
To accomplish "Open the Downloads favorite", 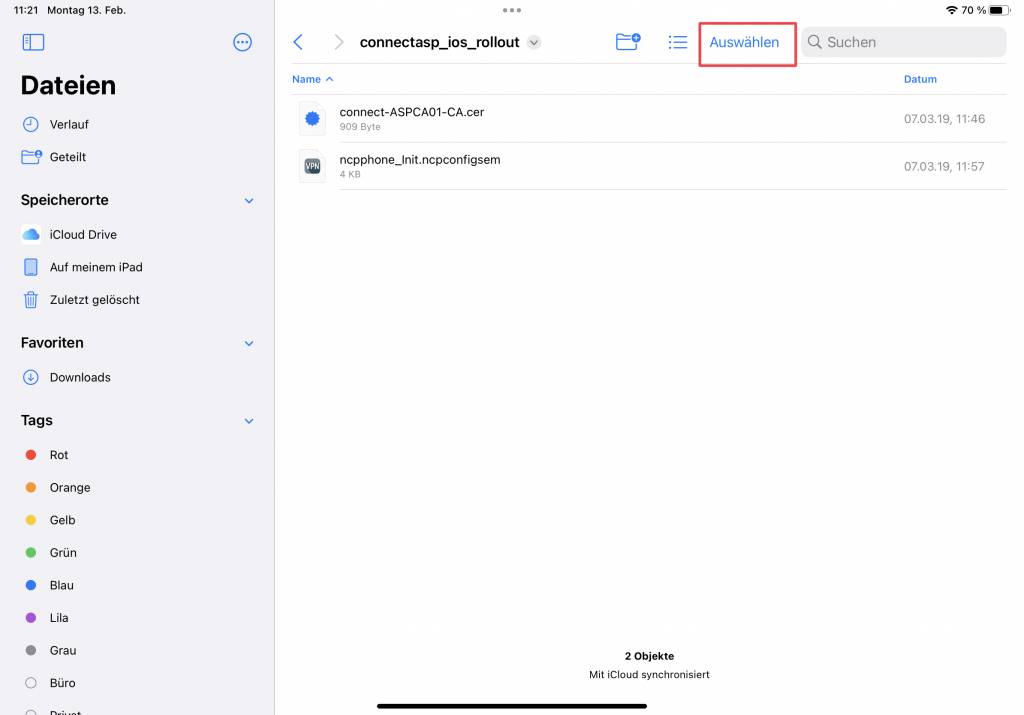I will click(x=79, y=378).
